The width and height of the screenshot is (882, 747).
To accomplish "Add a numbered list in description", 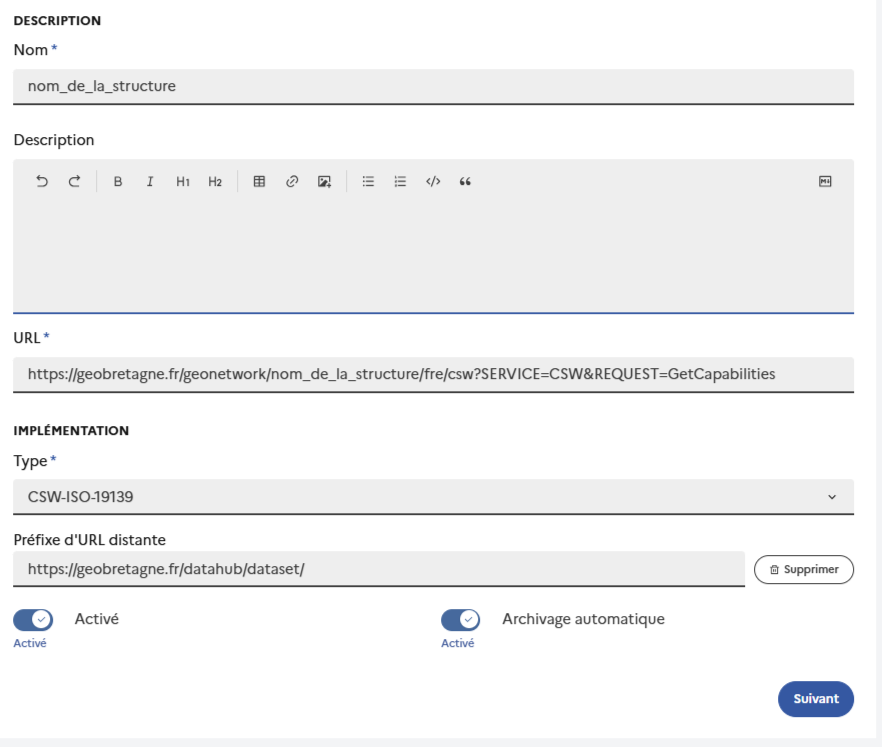I will [x=400, y=182].
